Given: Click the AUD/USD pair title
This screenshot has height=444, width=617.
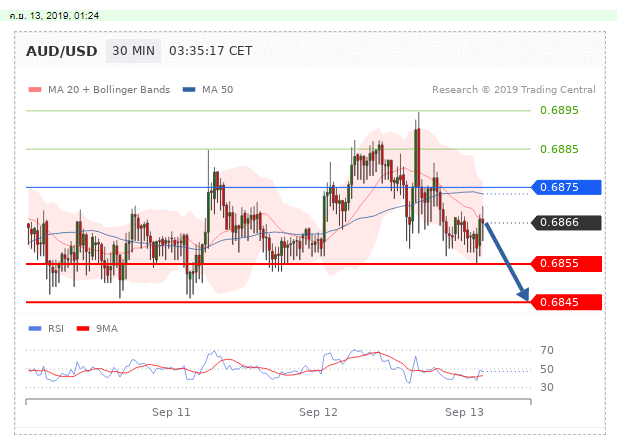Looking at the screenshot, I should [62, 51].
